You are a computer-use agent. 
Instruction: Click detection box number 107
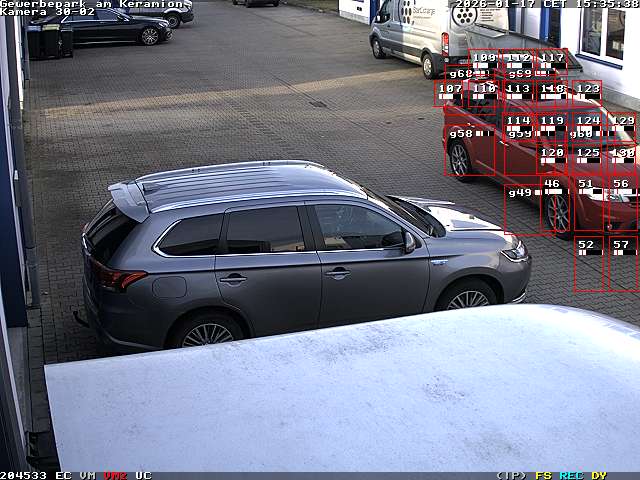pos(450,93)
